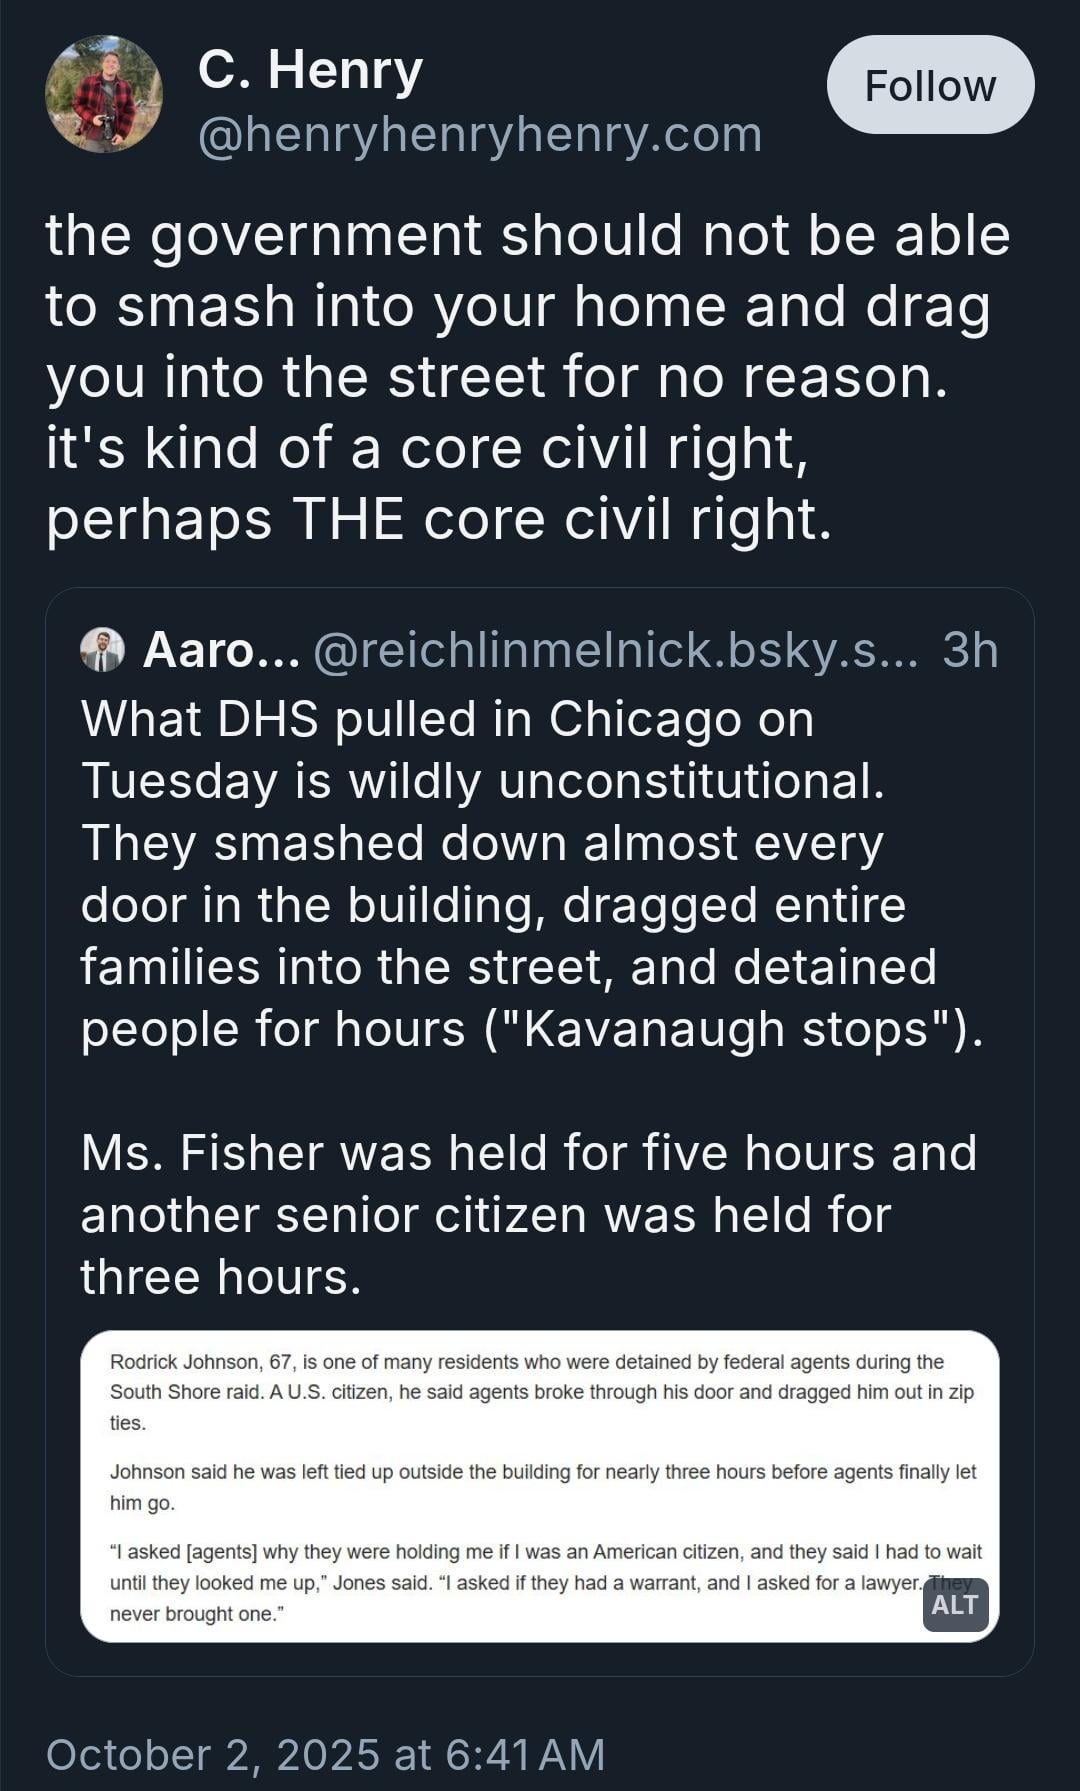The image size is (1080, 1791).
Task: Open the @henryhenryhenry.com handle link
Action: [480, 134]
